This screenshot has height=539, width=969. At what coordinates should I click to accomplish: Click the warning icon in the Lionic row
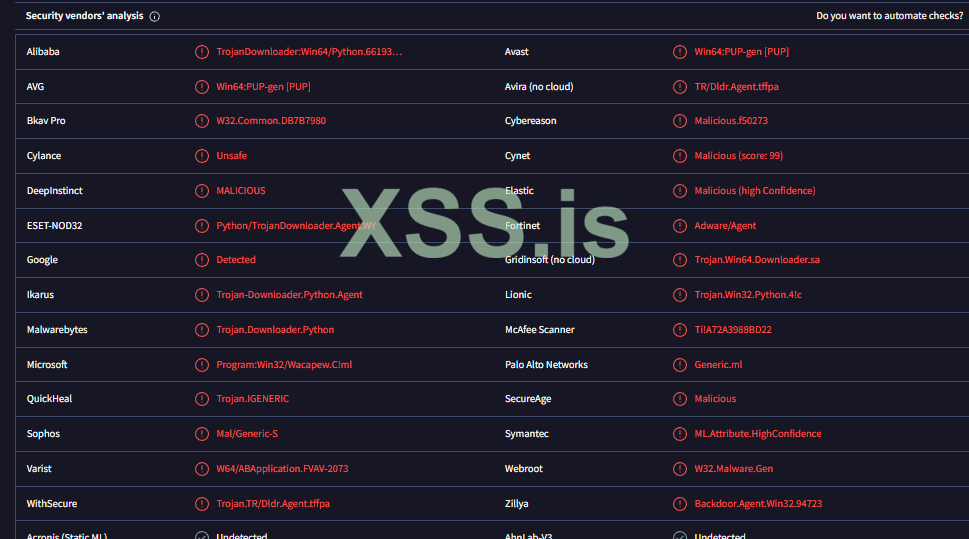tap(680, 295)
